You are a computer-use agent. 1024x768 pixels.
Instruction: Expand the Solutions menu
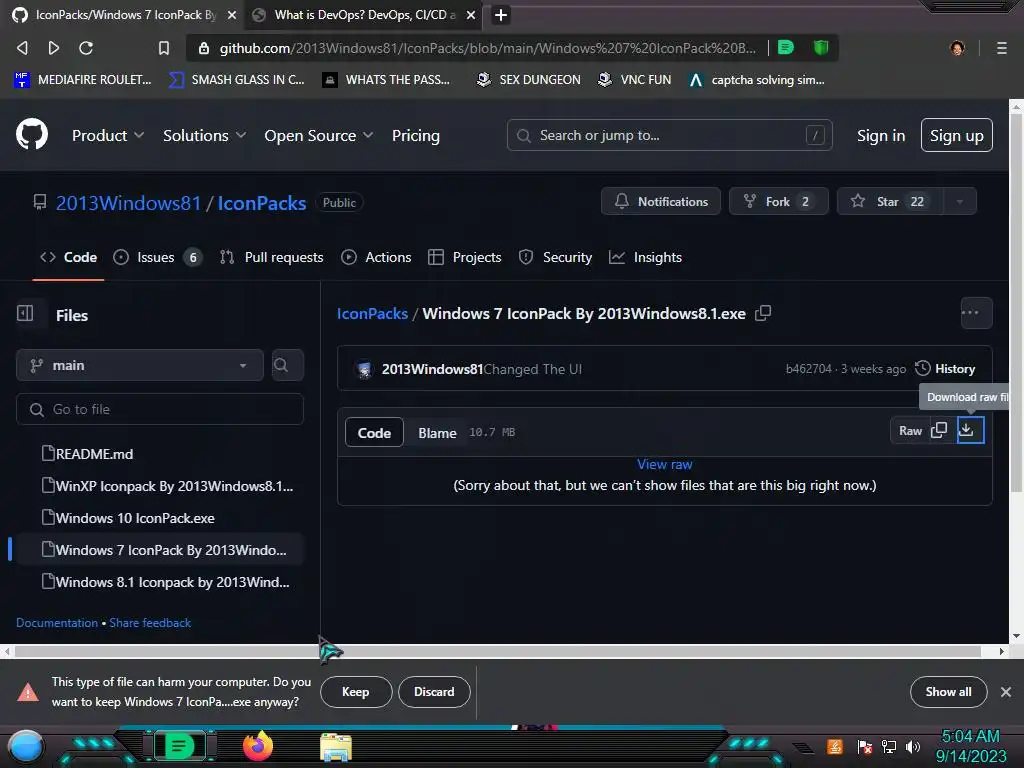click(204, 135)
